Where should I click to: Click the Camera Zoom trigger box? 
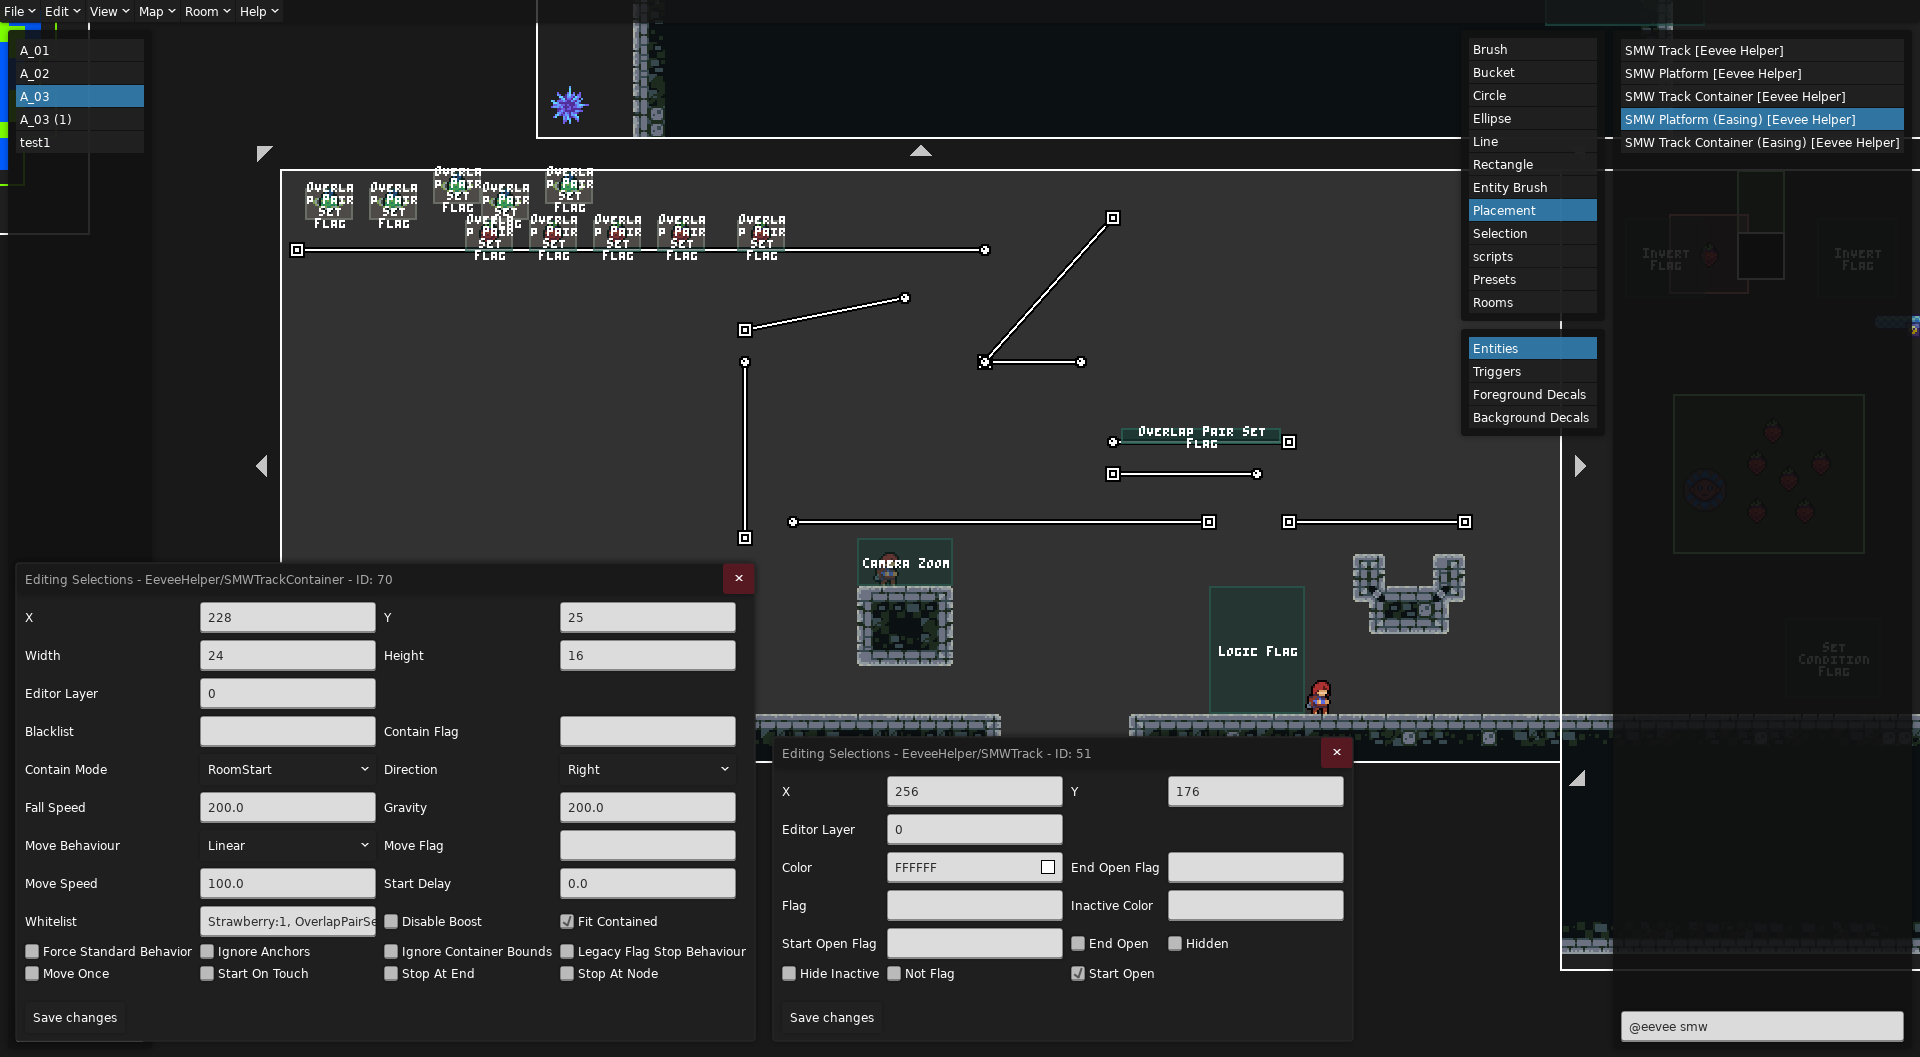point(905,563)
